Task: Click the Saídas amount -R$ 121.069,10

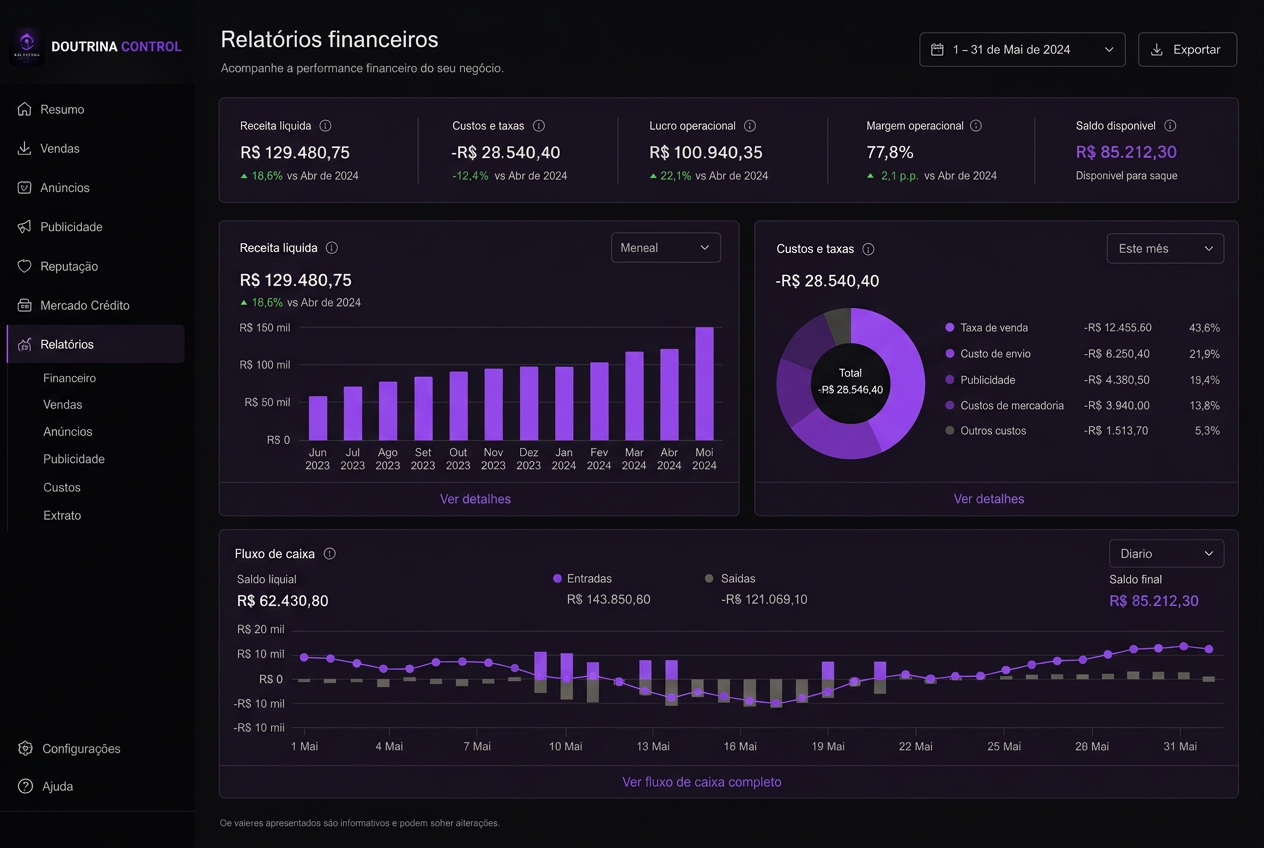Action: [x=764, y=599]
